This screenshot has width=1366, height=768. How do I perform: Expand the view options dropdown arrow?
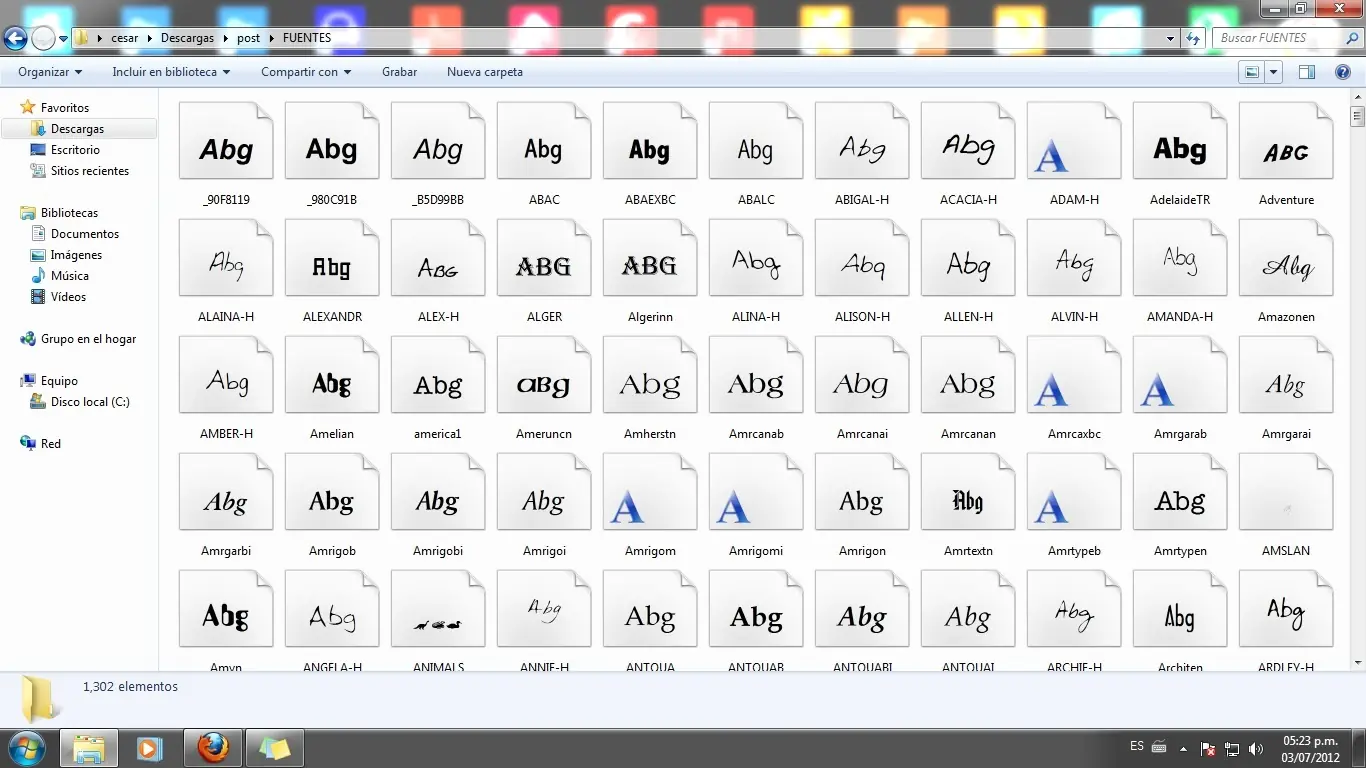tap(1273, 72)
